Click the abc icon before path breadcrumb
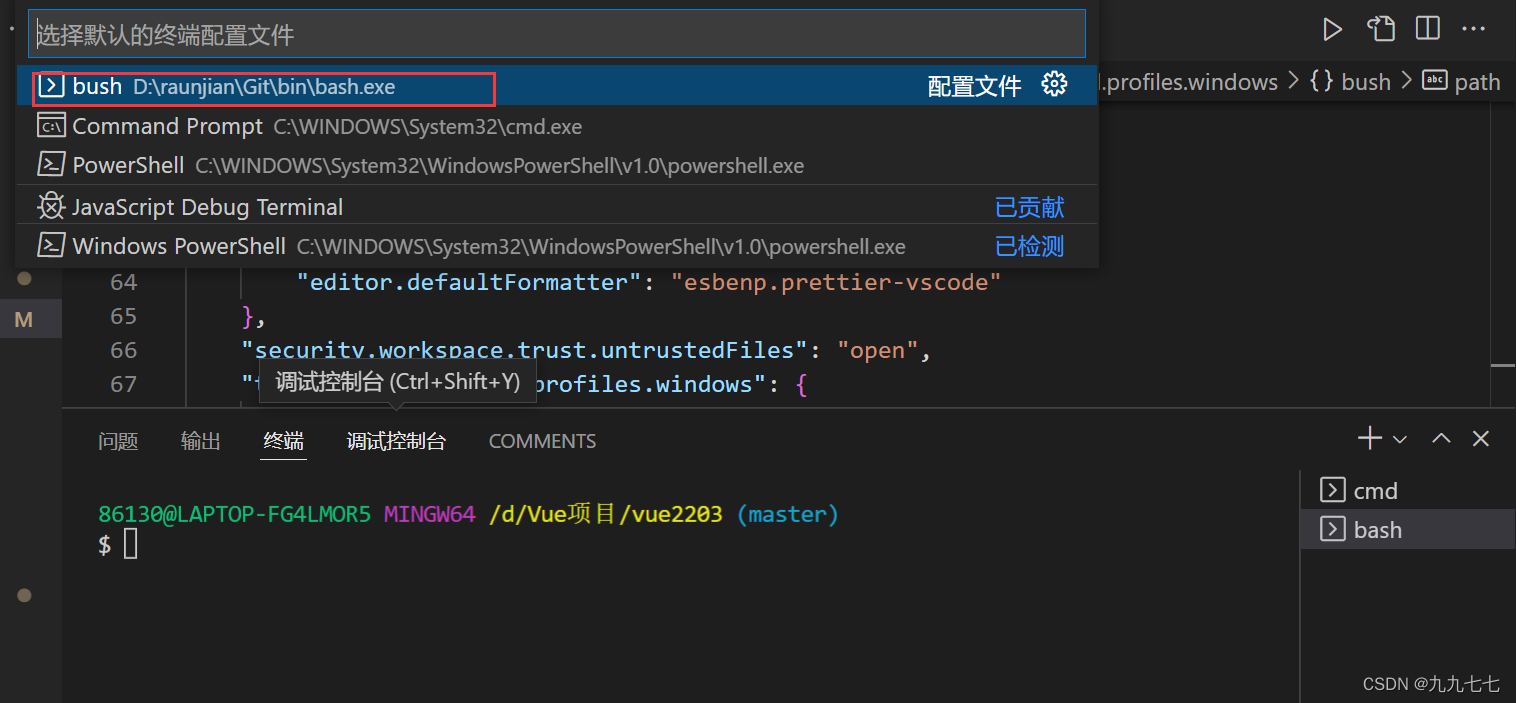 point(1435,81)
